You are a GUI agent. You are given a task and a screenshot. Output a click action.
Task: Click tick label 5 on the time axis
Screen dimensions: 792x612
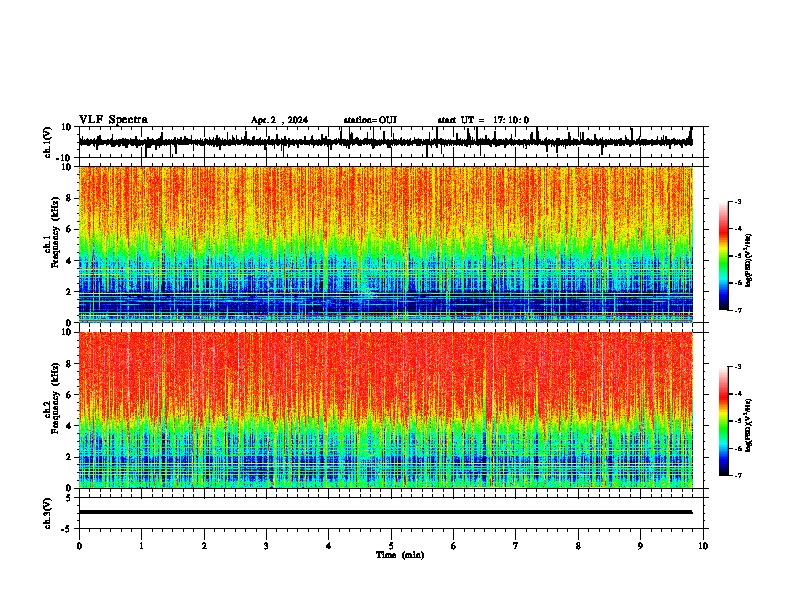click(391, 546)
